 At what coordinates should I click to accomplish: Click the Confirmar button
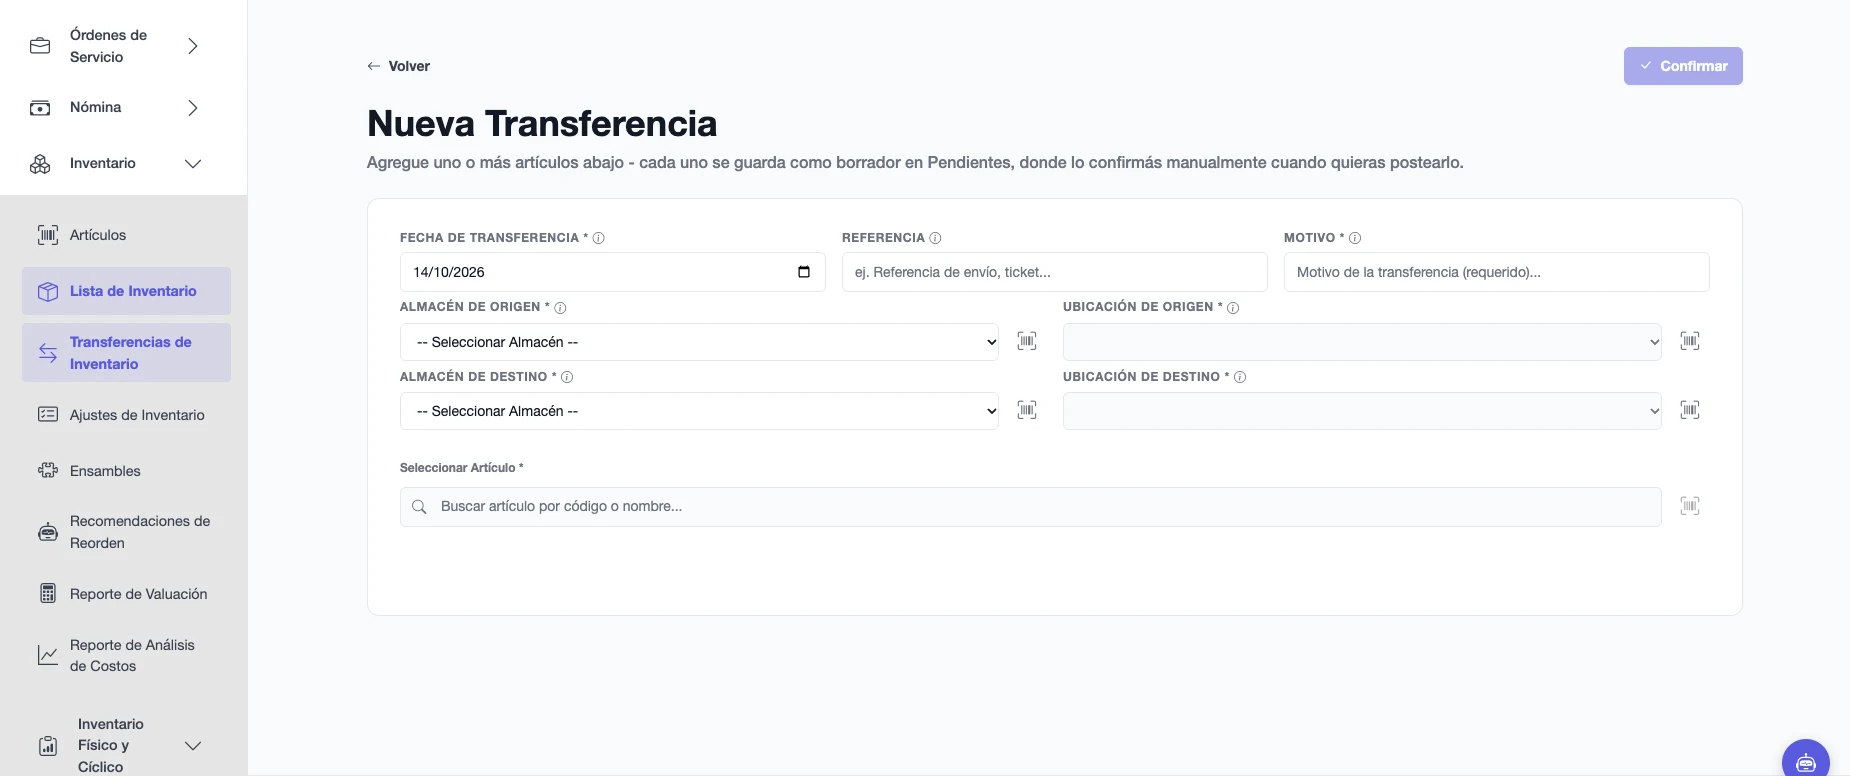click(1683, 66)
